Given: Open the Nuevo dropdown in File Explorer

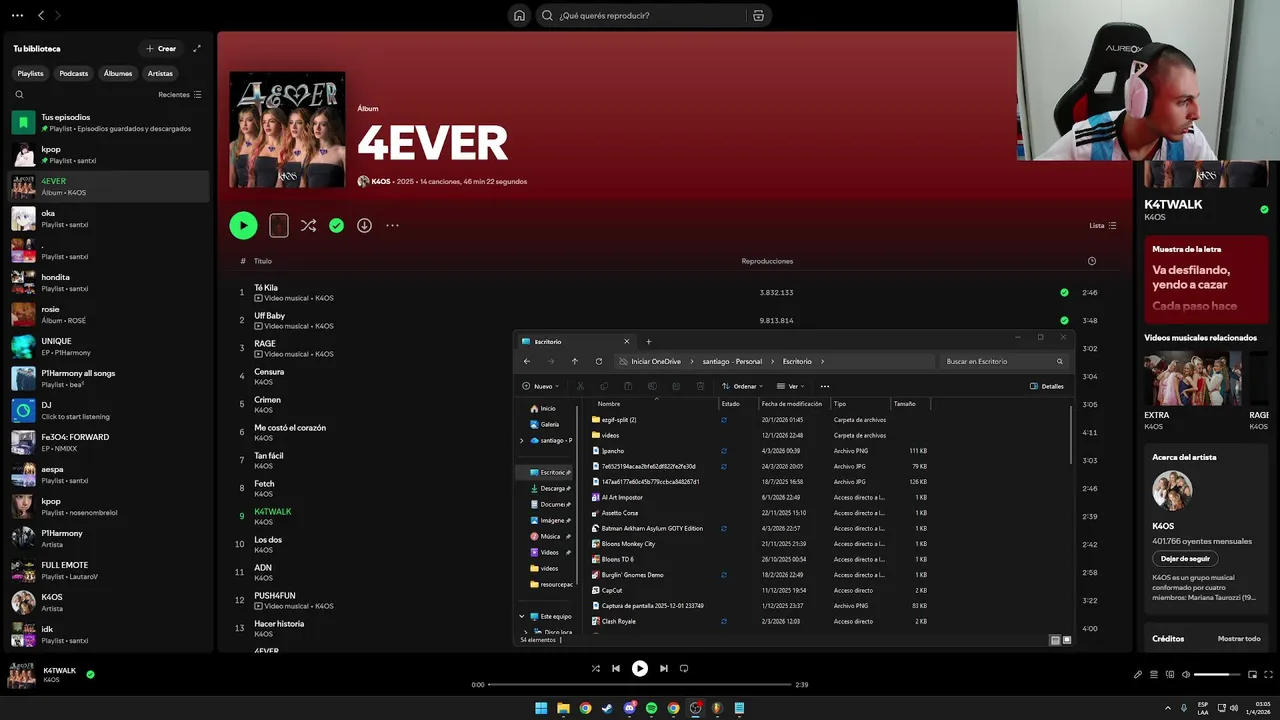Looking at the screenshot, I should (541, 386).
